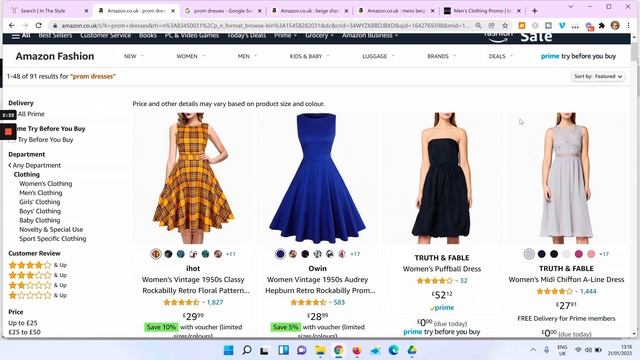
Task: Open Today's Deals in nav bar
Action: (247, 36)
